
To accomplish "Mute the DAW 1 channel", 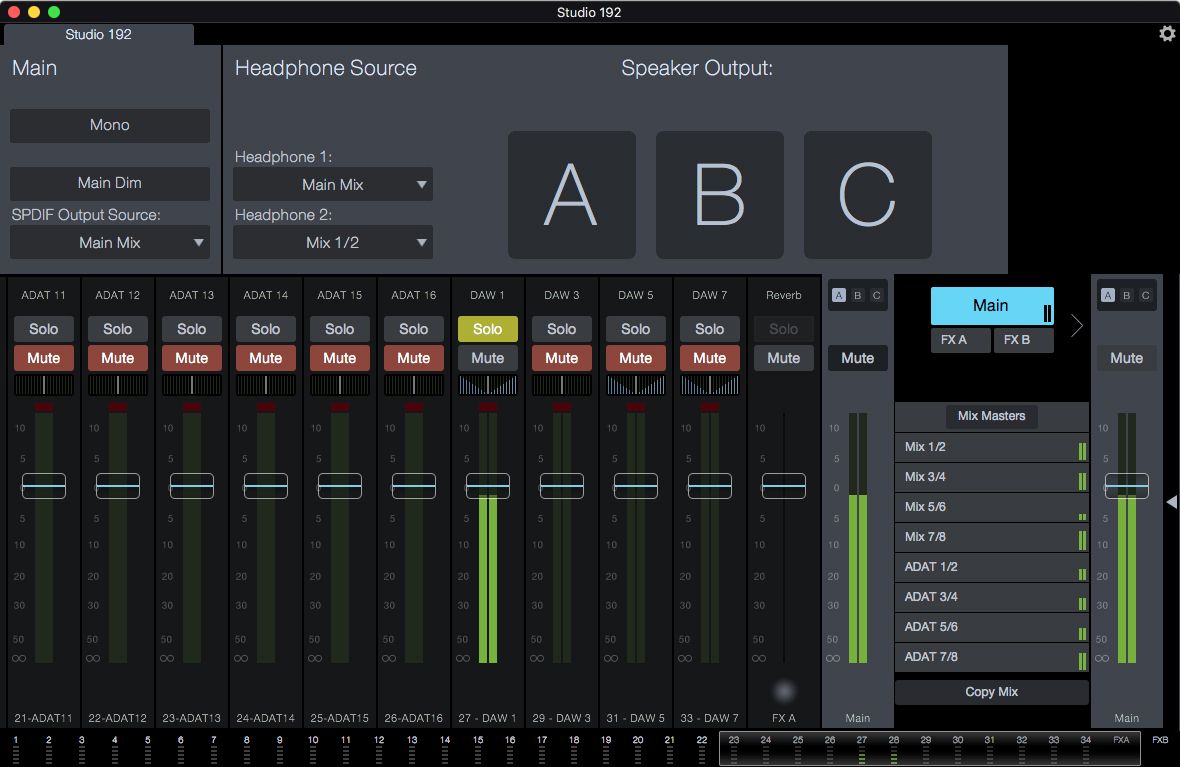I will (488, 358).
